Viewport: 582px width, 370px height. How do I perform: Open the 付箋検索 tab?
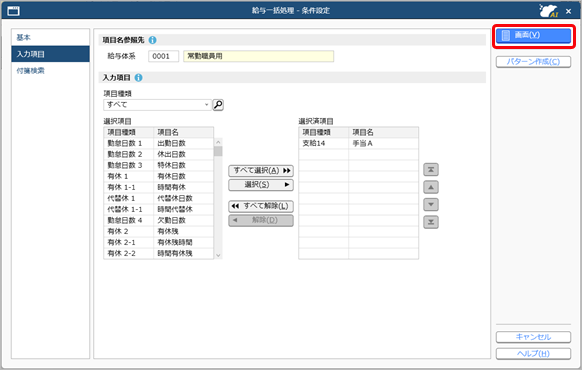[x=50, y=71]
